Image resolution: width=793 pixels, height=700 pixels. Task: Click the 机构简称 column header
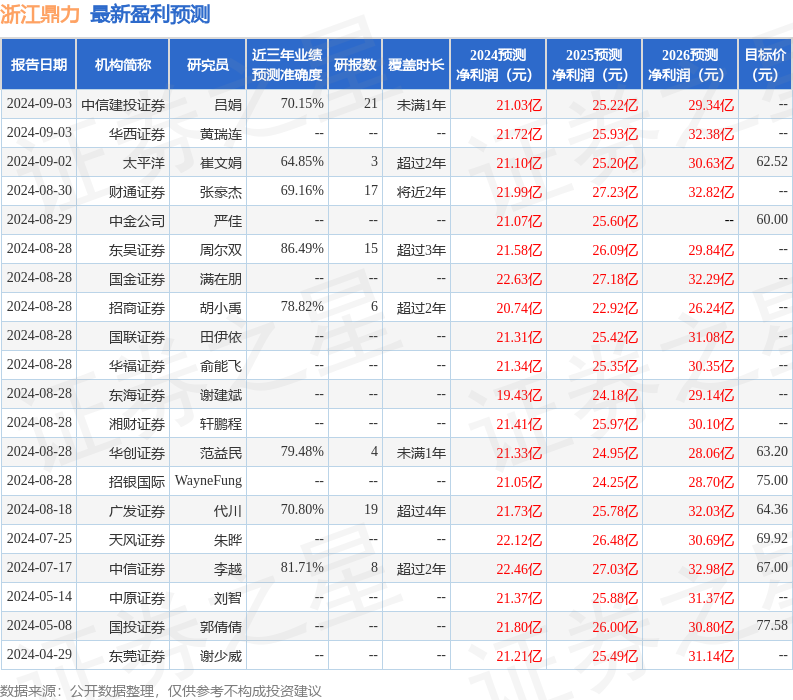[x=122, y=65]
